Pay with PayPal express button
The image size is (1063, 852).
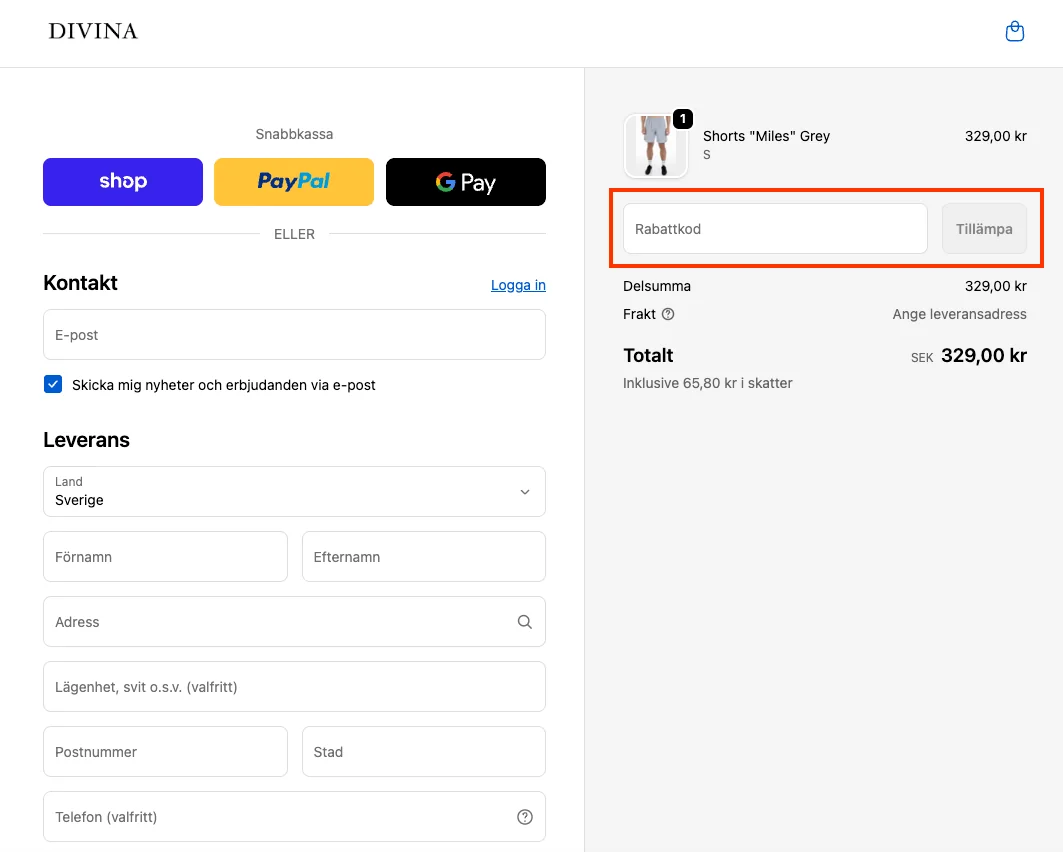point(294,182)
